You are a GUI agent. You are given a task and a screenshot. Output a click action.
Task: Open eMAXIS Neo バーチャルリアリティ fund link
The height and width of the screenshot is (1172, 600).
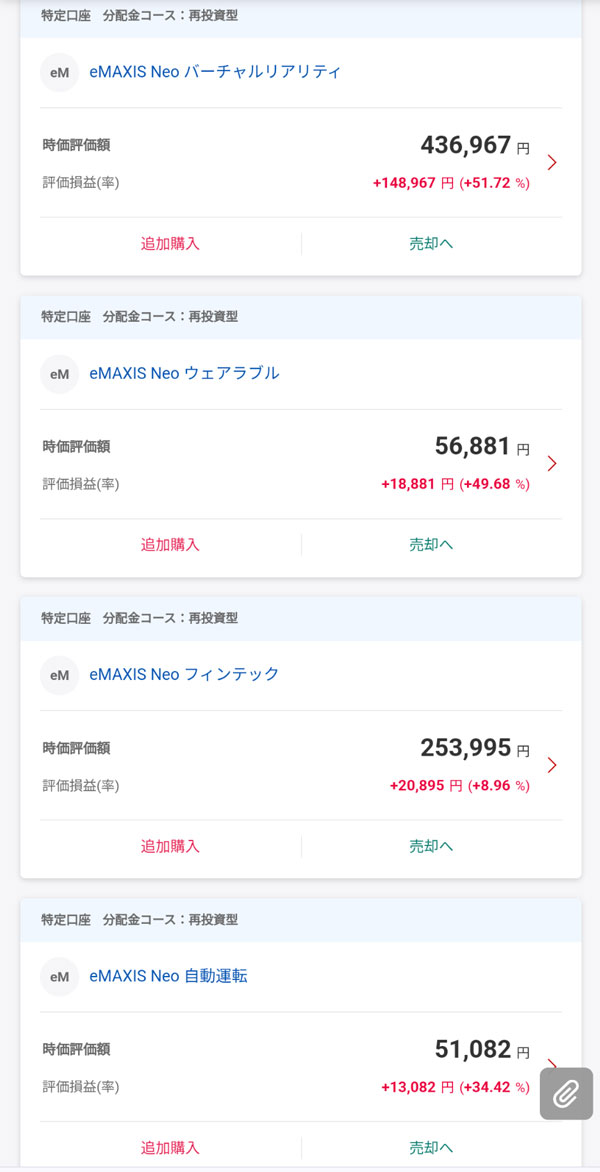tap(215, 72)
